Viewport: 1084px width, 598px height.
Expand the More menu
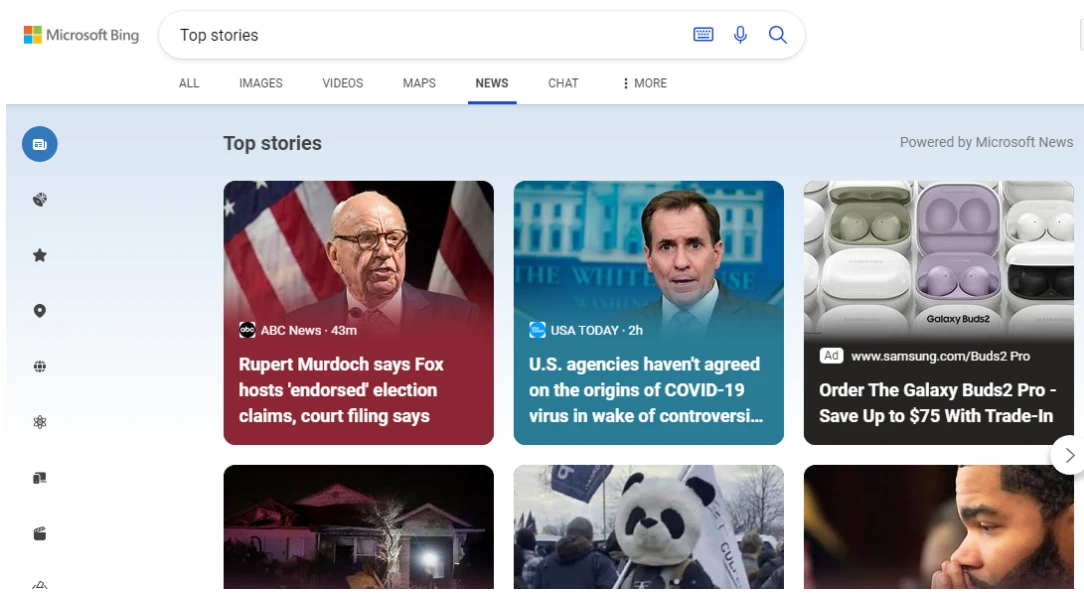(644, 83)
